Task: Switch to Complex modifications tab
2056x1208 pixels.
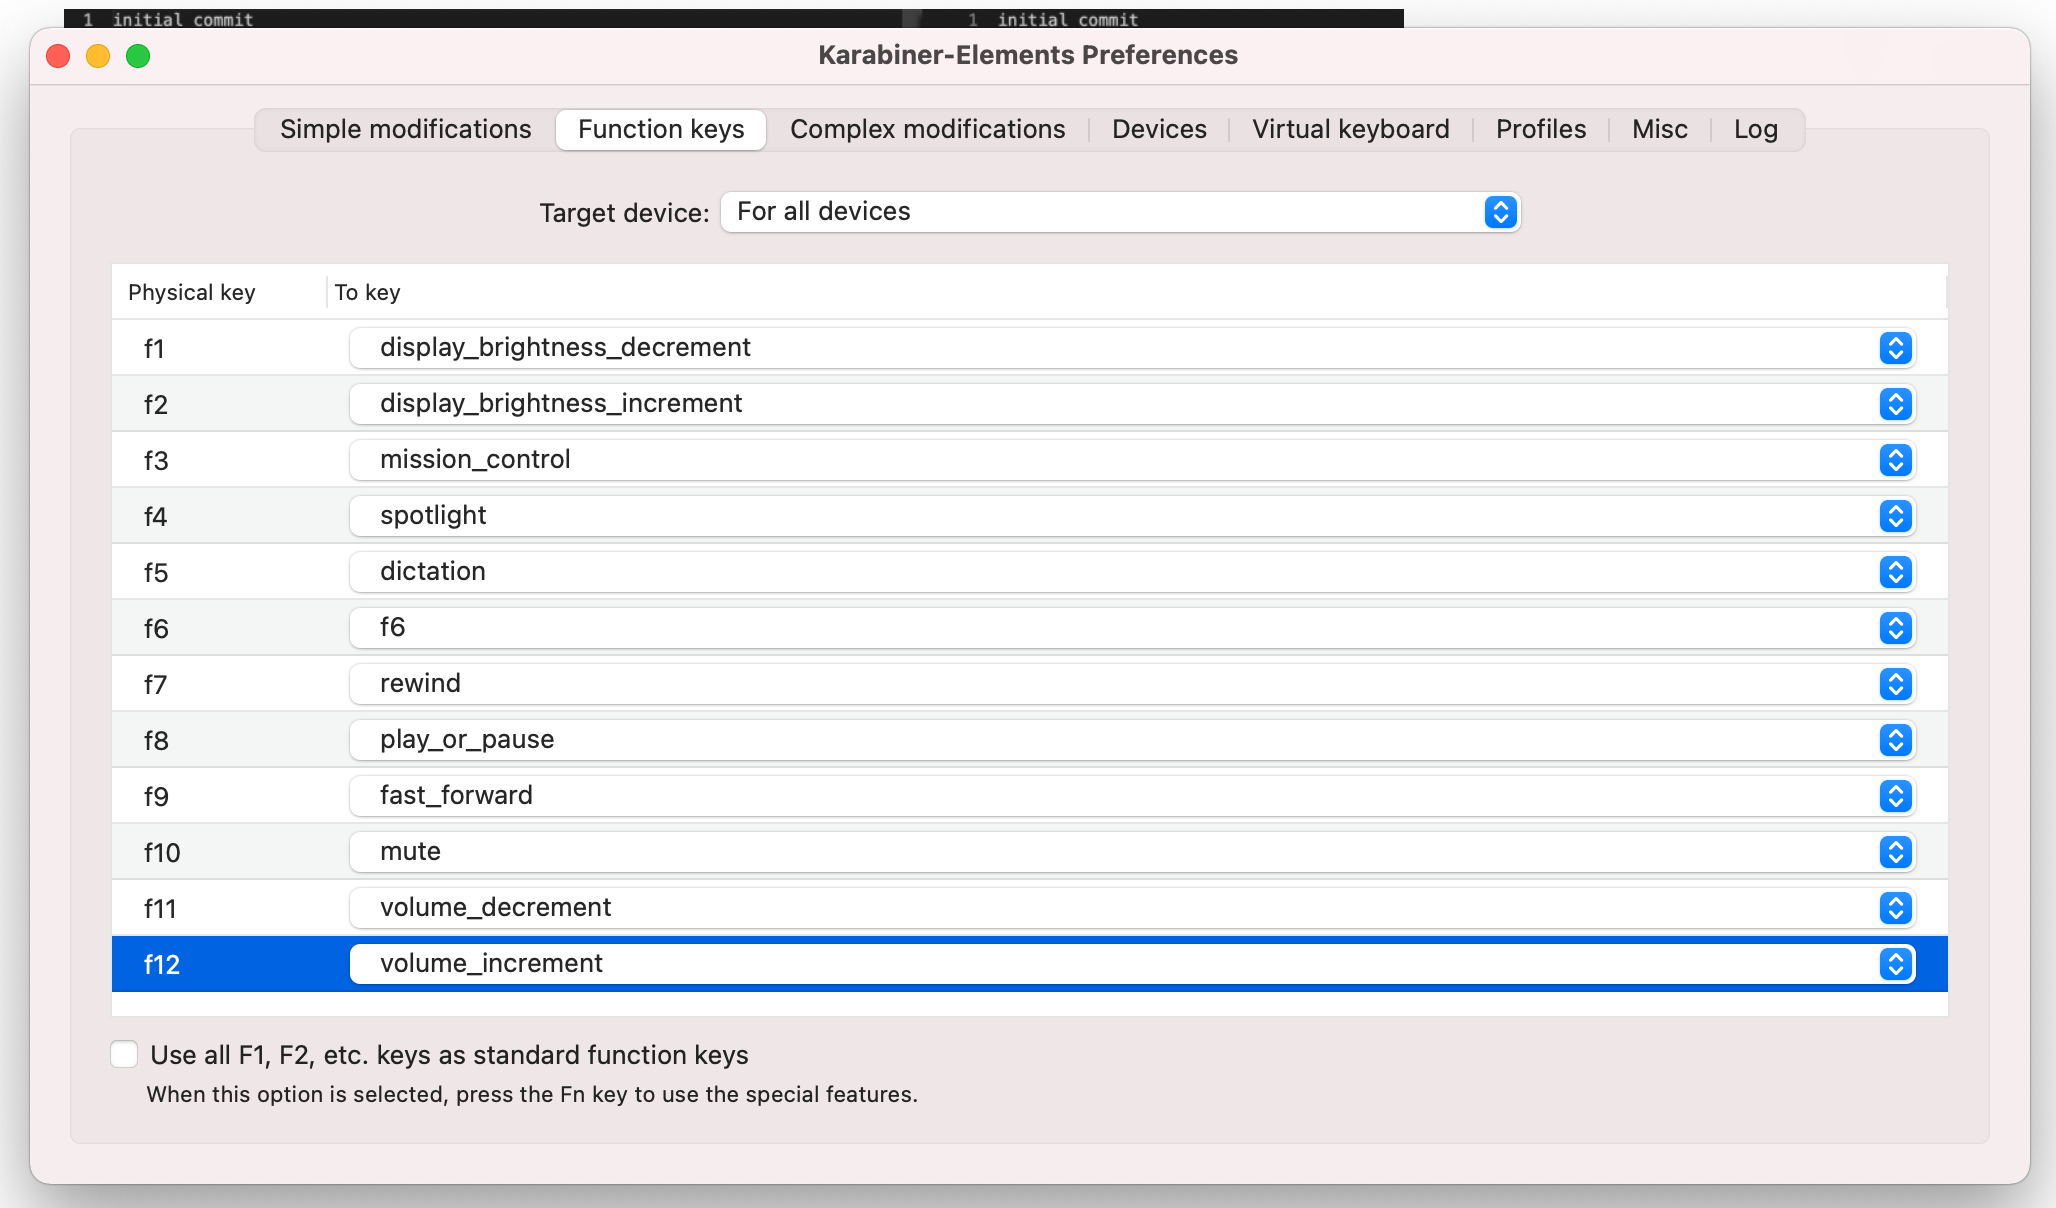Action: pos(927,130)
